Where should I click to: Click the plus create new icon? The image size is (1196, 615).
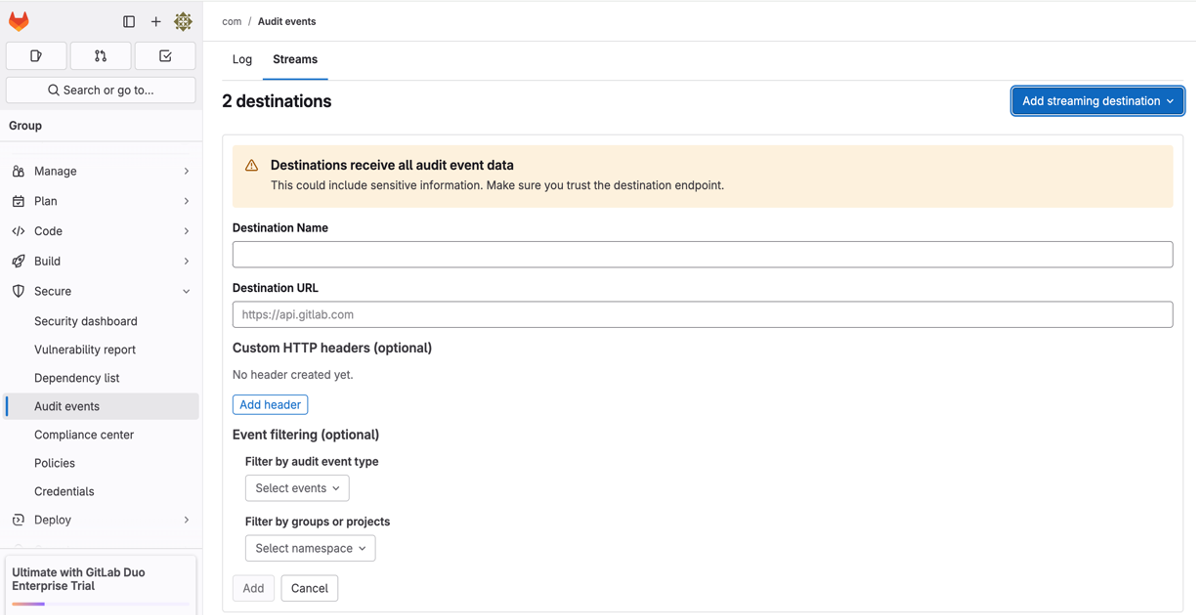point(156,21)
